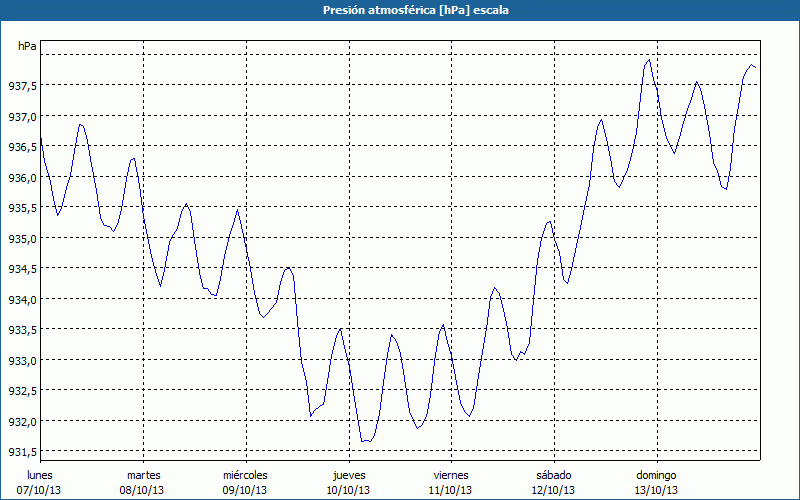
Task: Select the 'miércoles' day label
Action: click(245, 474)
